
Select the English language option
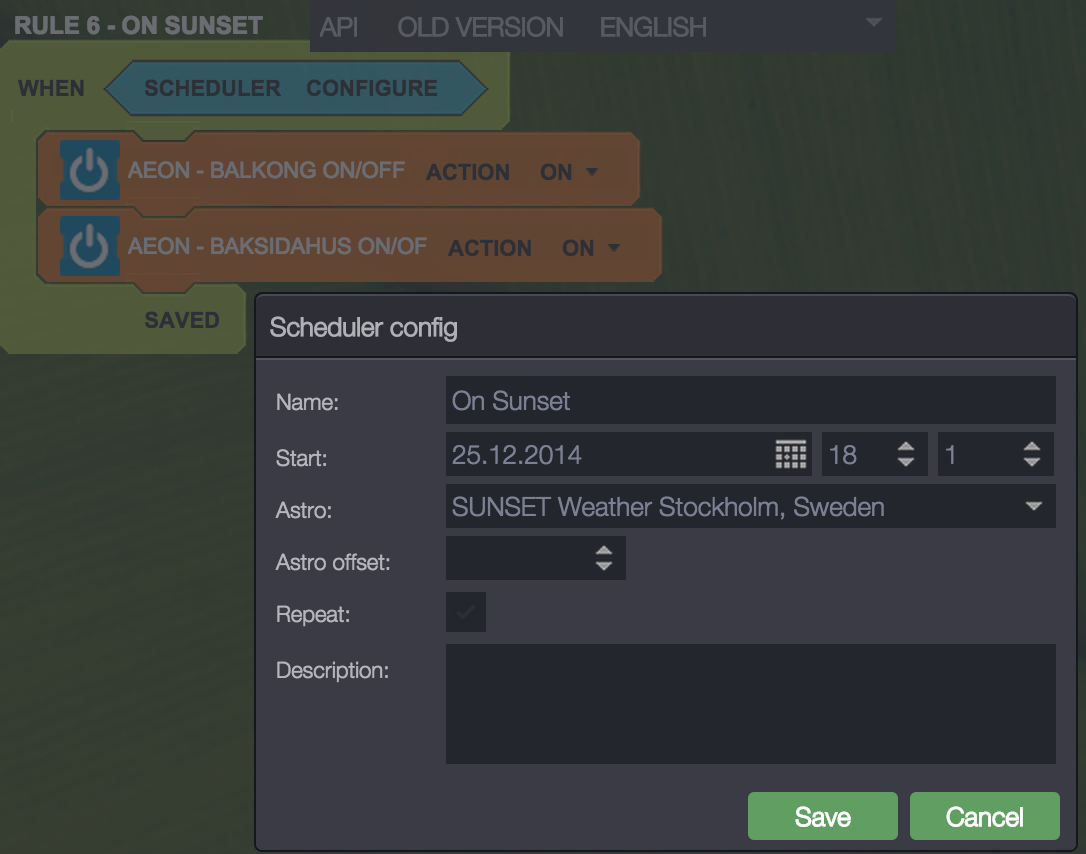(653, 27)
